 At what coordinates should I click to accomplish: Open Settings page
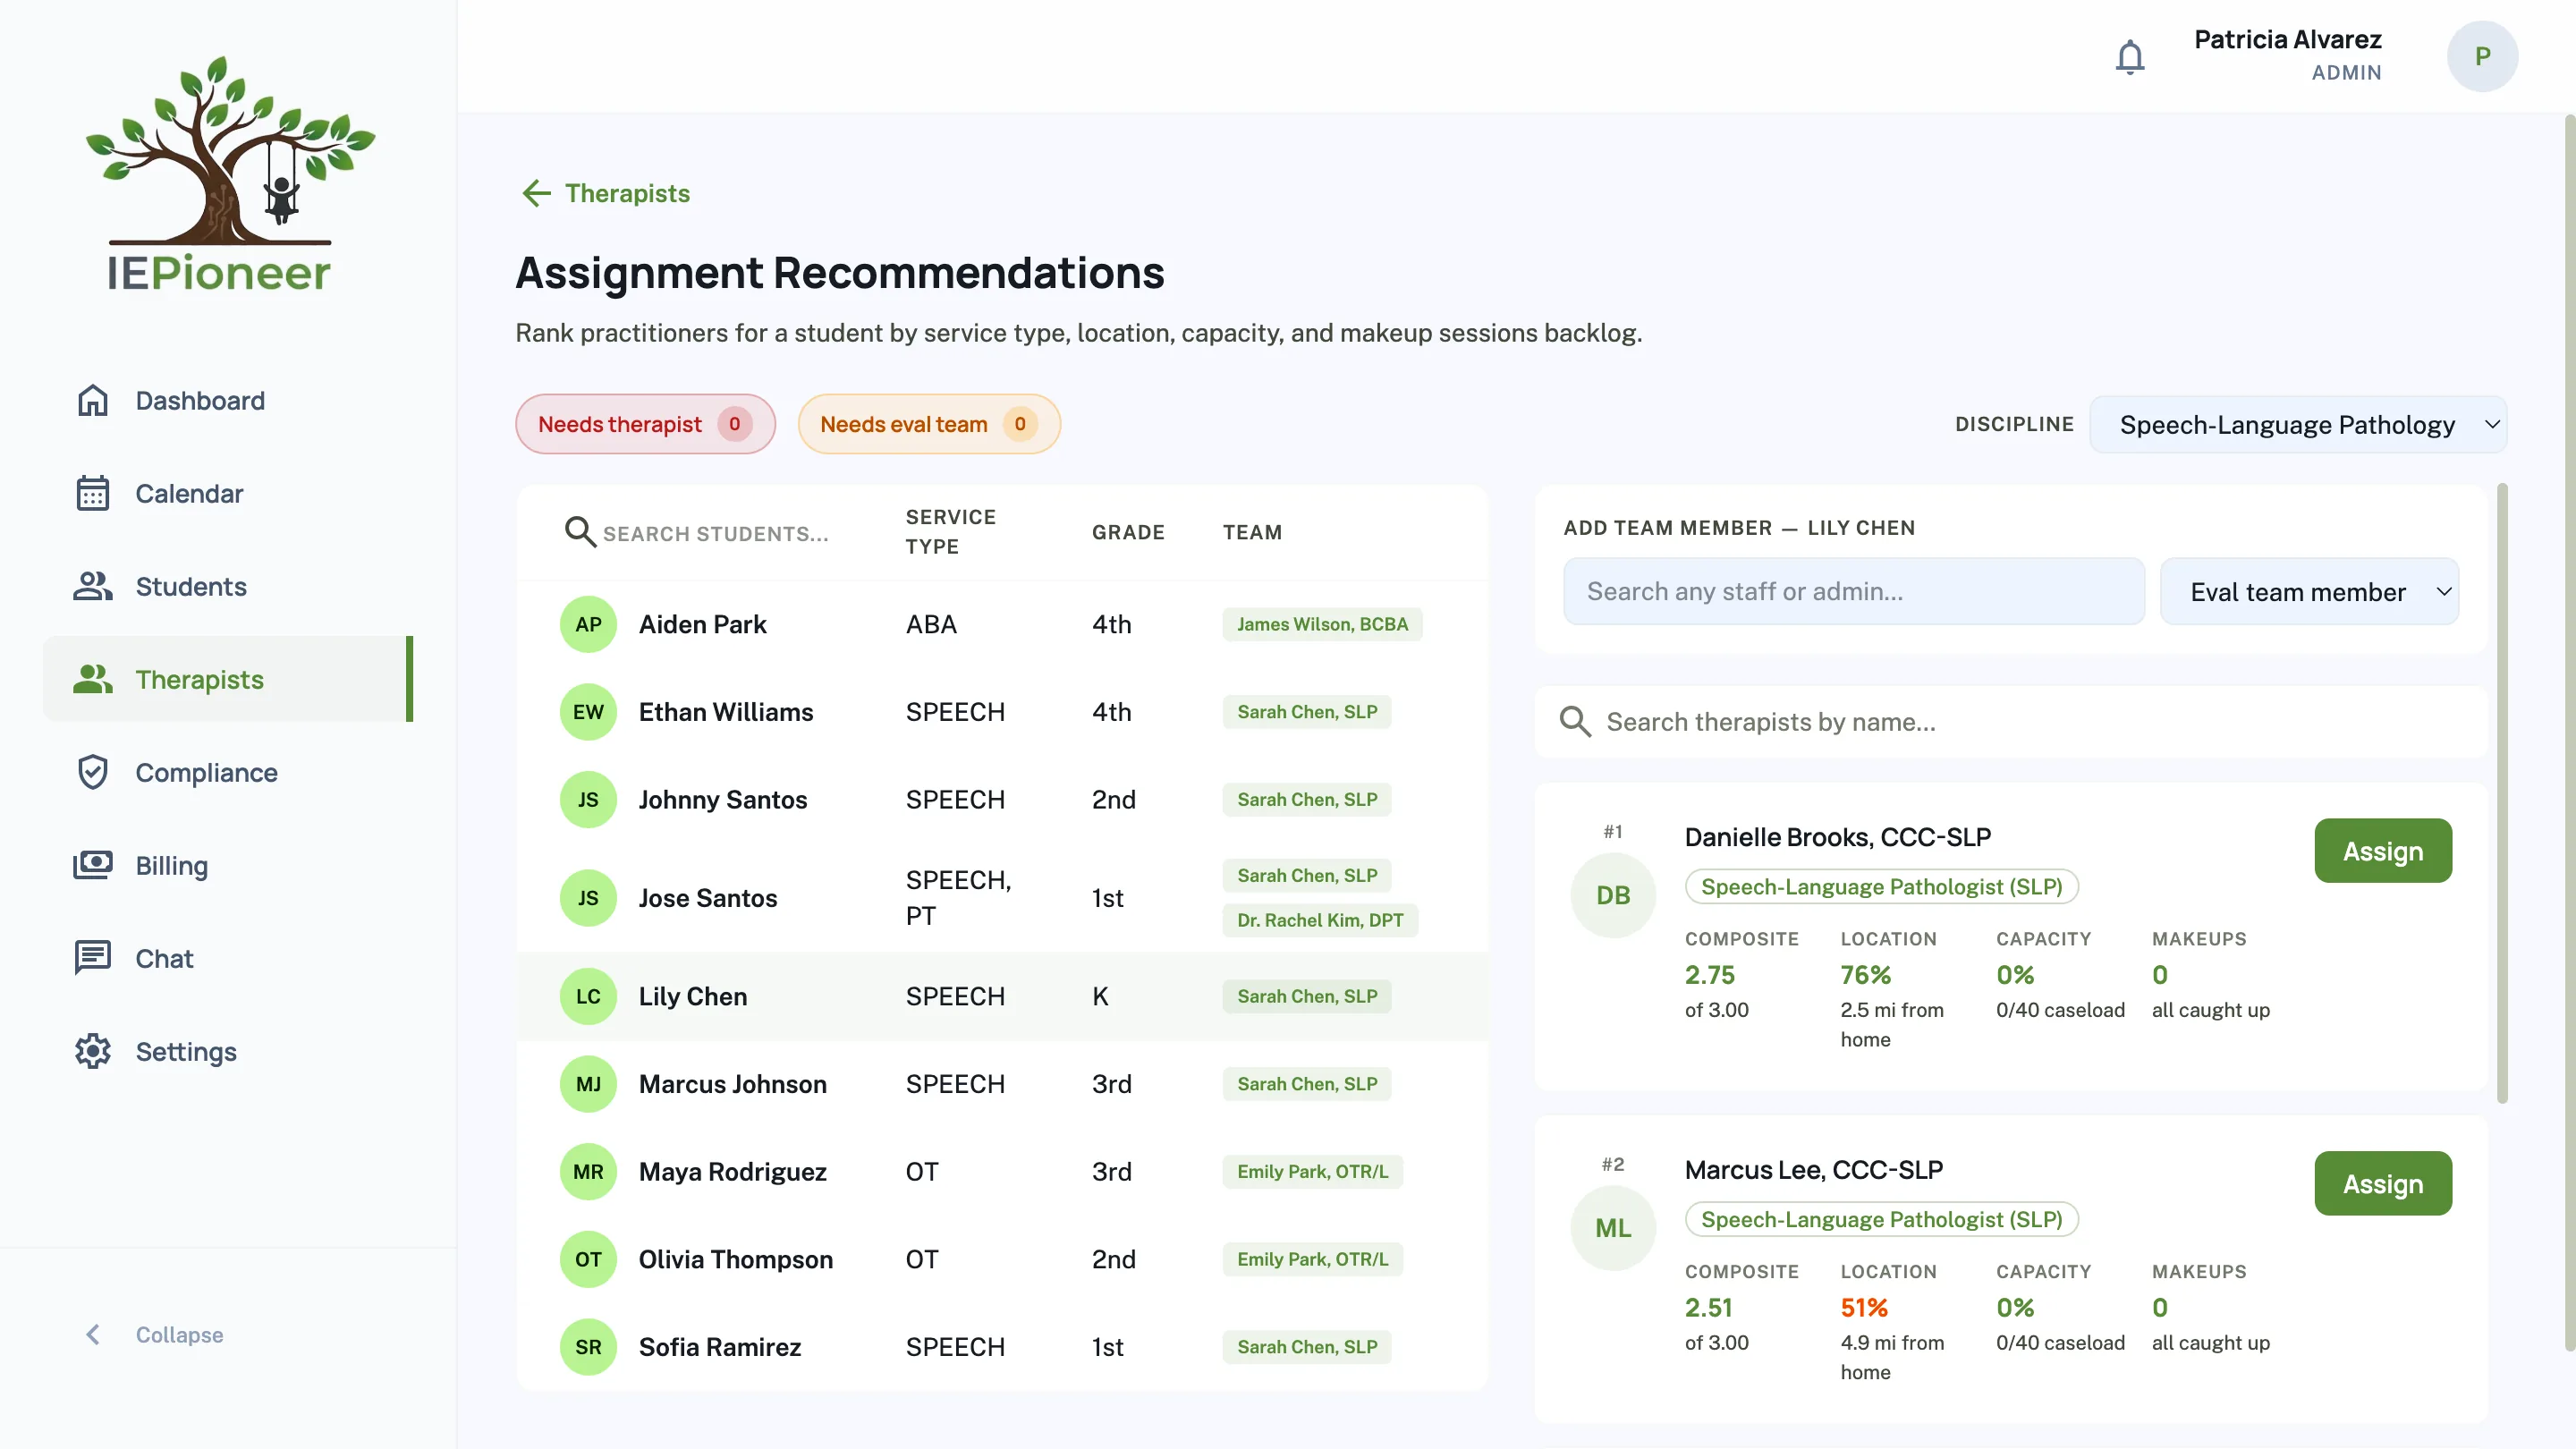click(228, 1052)
